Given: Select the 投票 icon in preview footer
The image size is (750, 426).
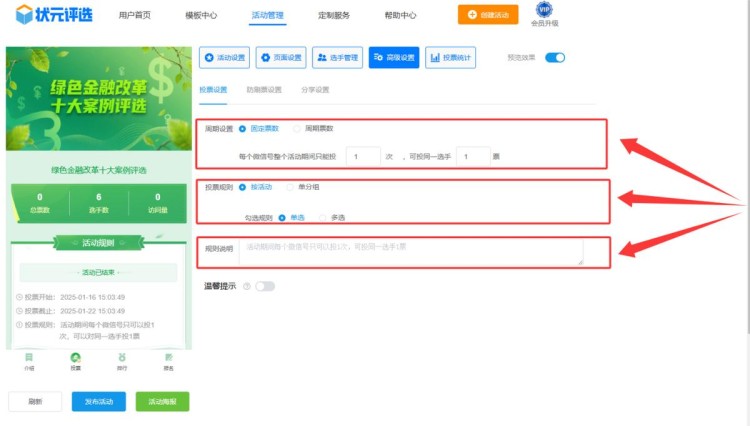Looking at the screenshot, I should click(75, 358).
